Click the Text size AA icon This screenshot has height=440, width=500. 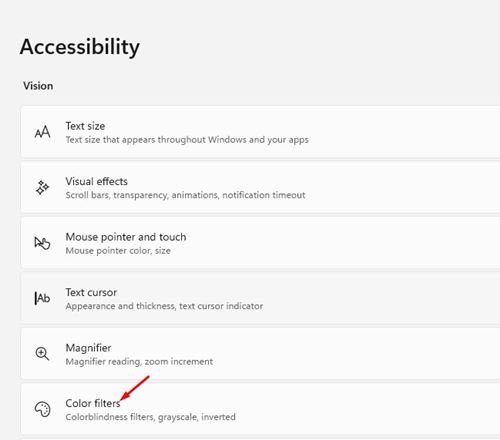coord(43,132)
